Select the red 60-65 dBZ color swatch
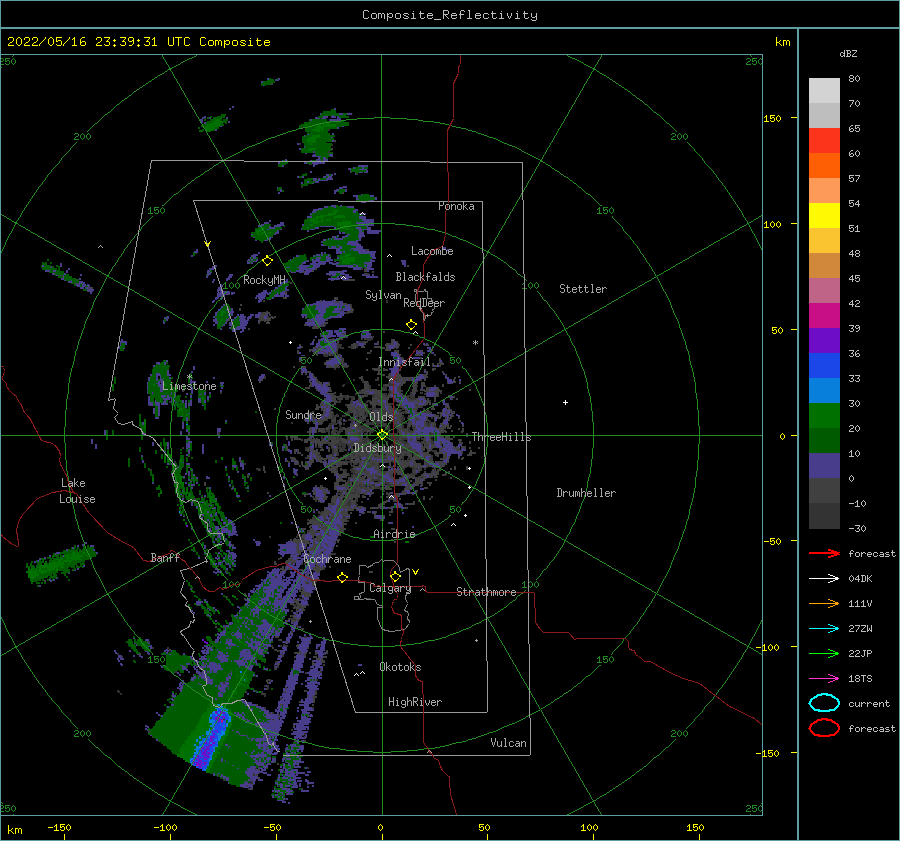Image resolution: width=900 pixels, height=841 pixels. click(824, 141)
